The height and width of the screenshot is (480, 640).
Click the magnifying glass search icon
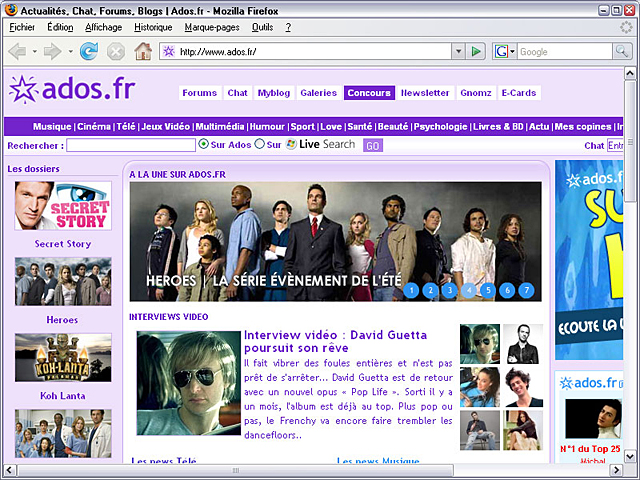[622, 51]
